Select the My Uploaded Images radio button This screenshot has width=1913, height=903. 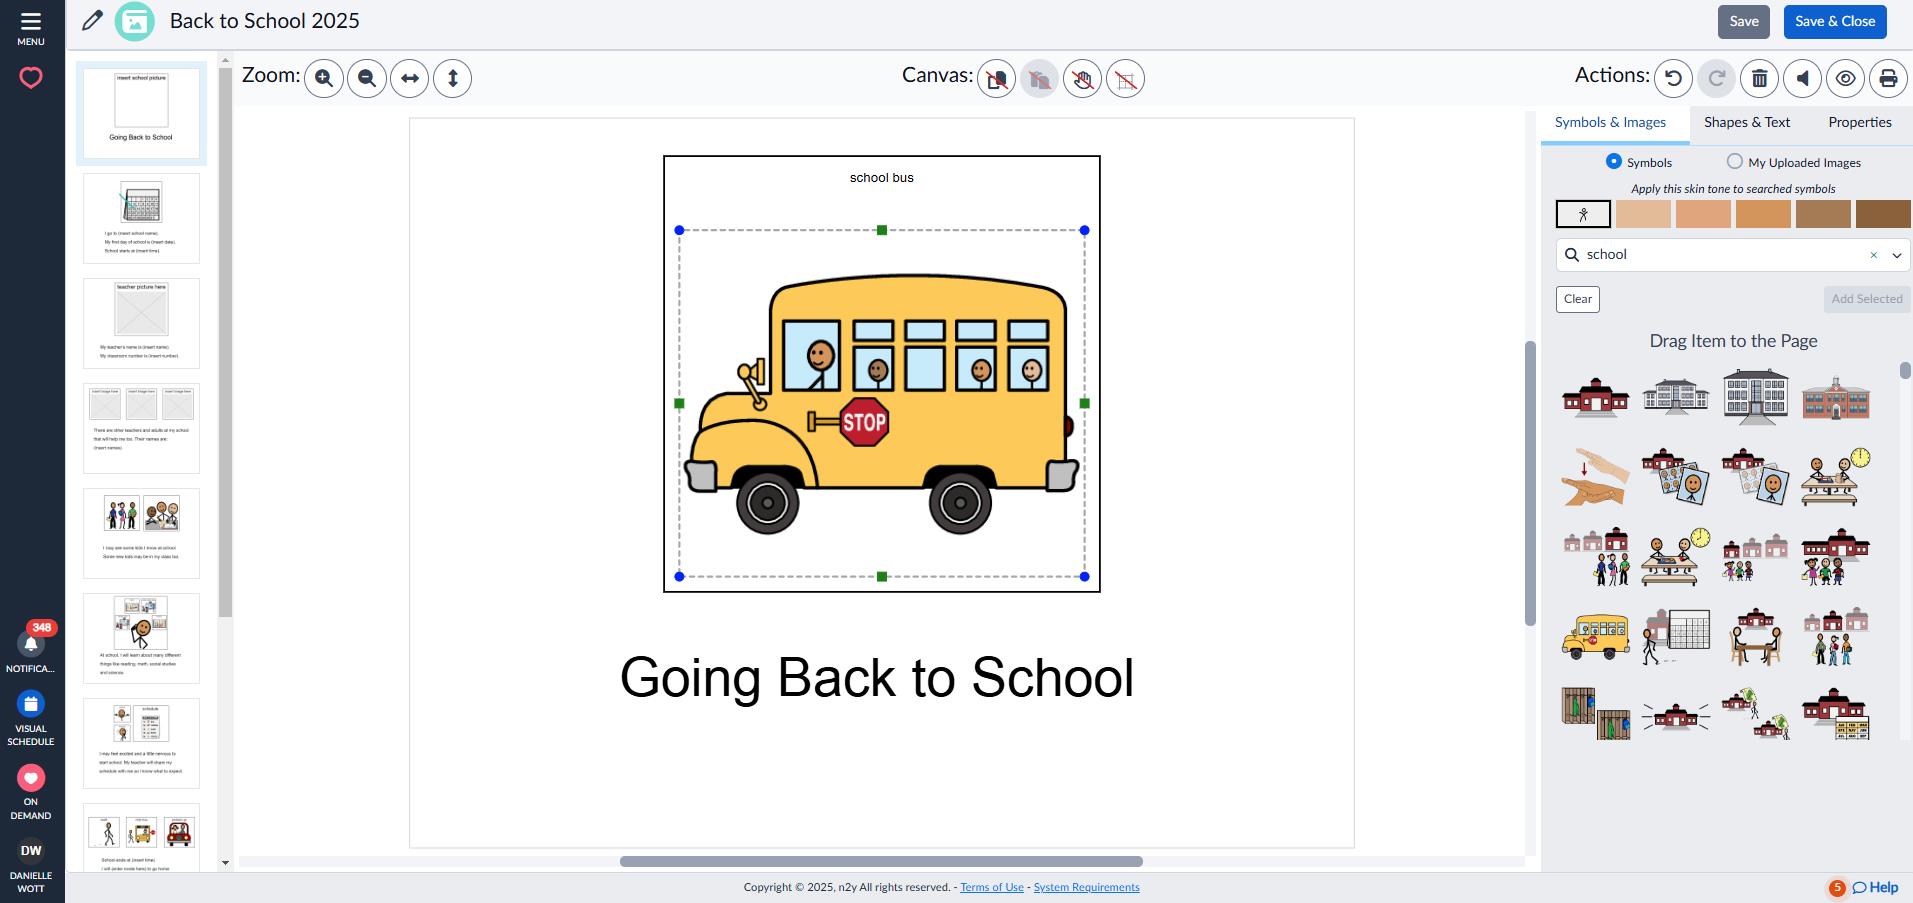[1735, 161]
